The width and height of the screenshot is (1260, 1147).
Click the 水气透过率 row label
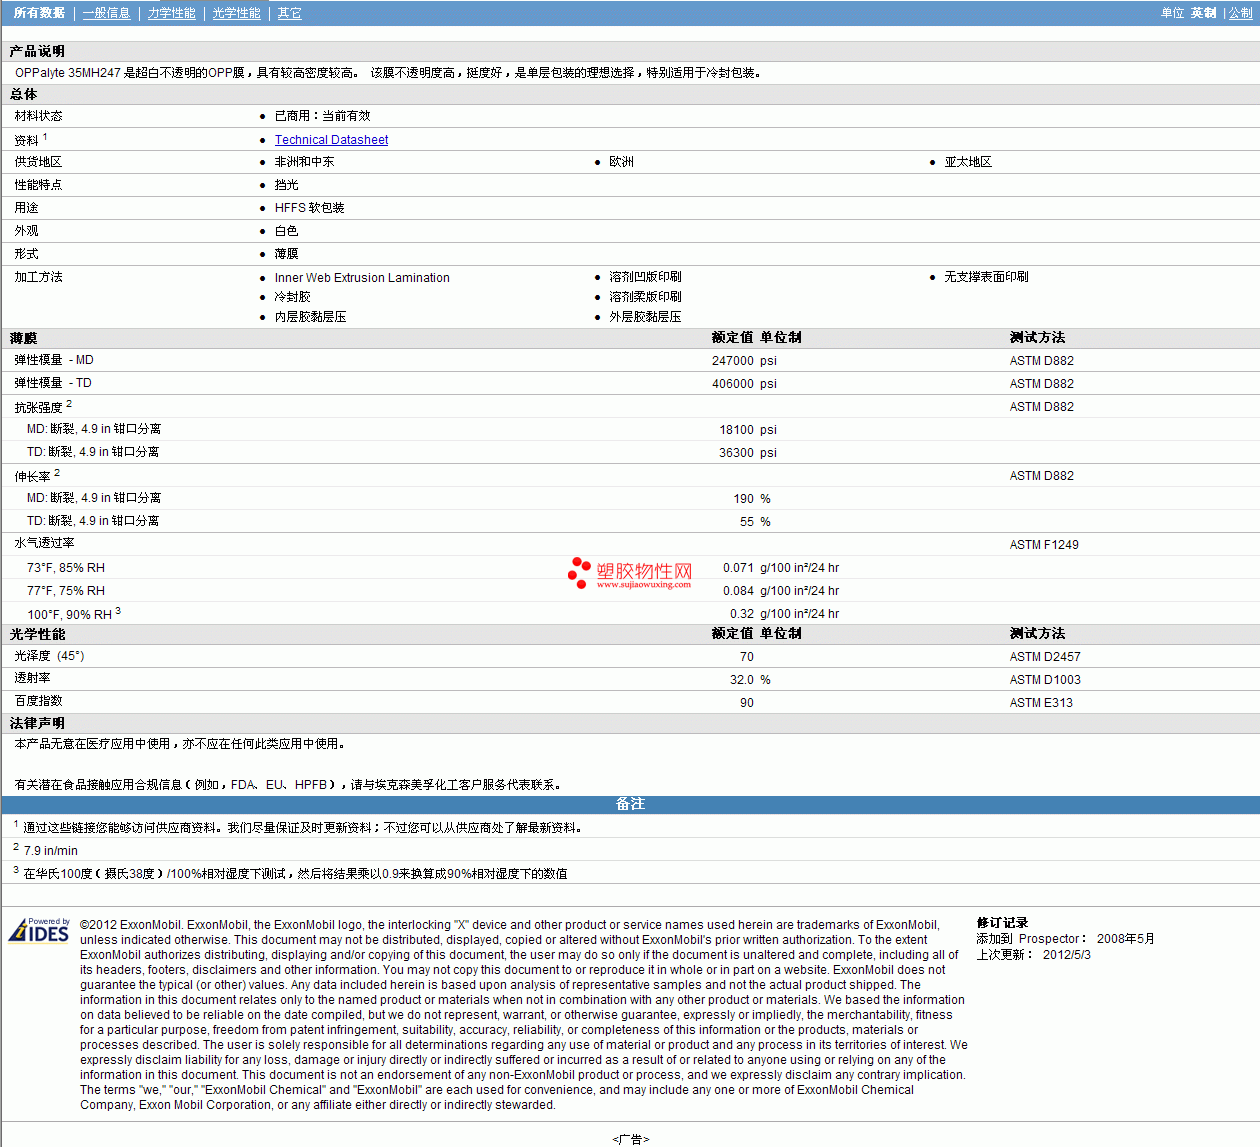click(44, 543)
